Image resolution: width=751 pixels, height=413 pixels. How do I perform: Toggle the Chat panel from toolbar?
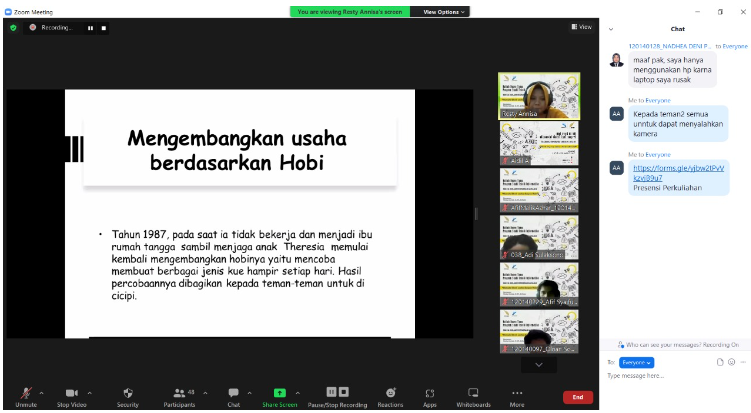click(x=233, y=394)
